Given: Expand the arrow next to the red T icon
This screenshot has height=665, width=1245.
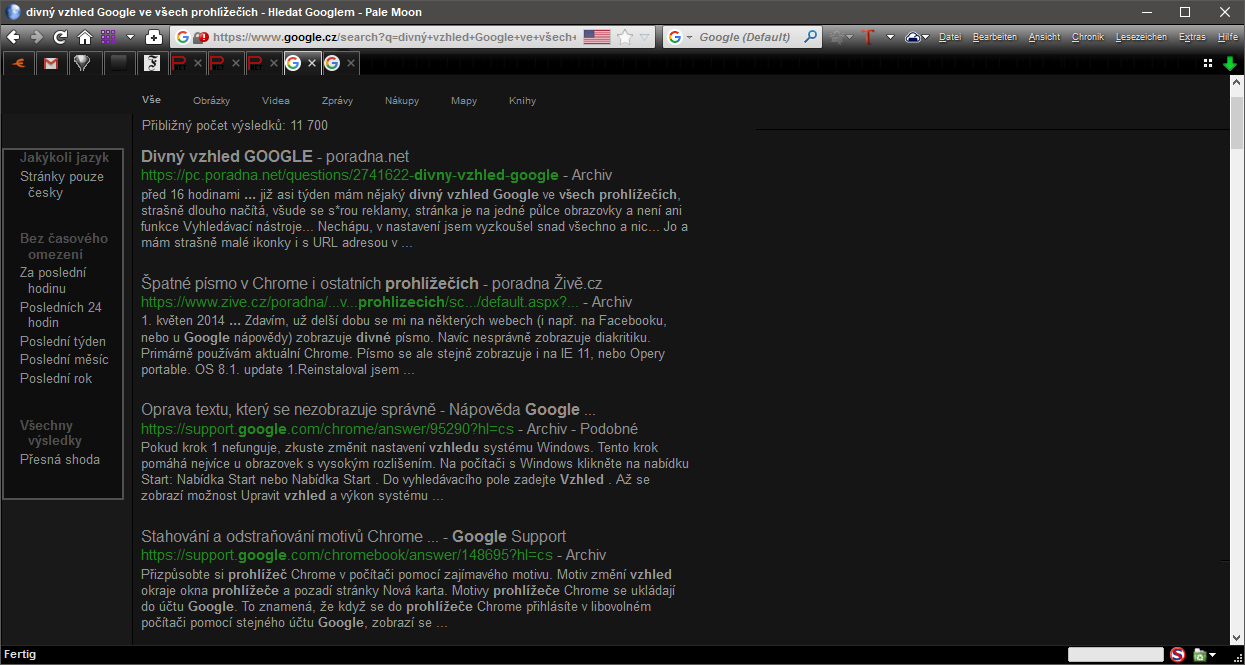Looking at the screenshot, I should click(889, 37).
